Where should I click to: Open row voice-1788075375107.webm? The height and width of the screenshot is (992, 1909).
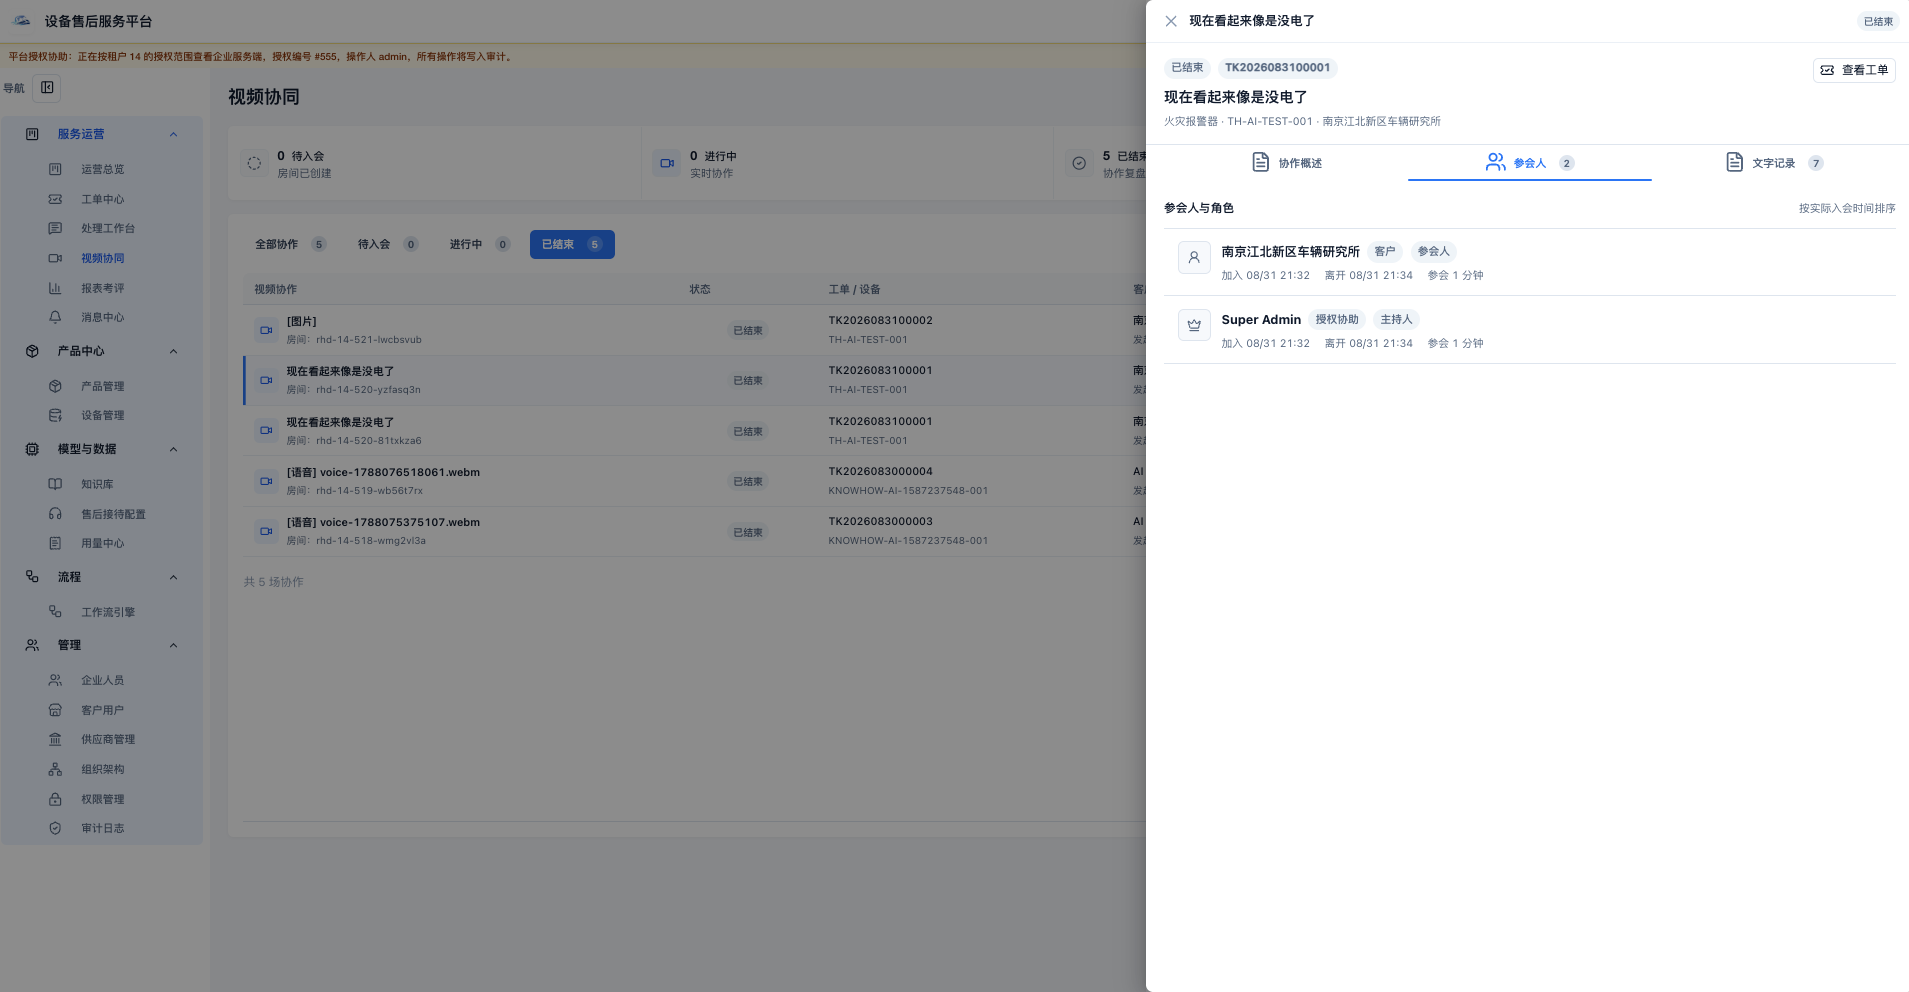694,531
